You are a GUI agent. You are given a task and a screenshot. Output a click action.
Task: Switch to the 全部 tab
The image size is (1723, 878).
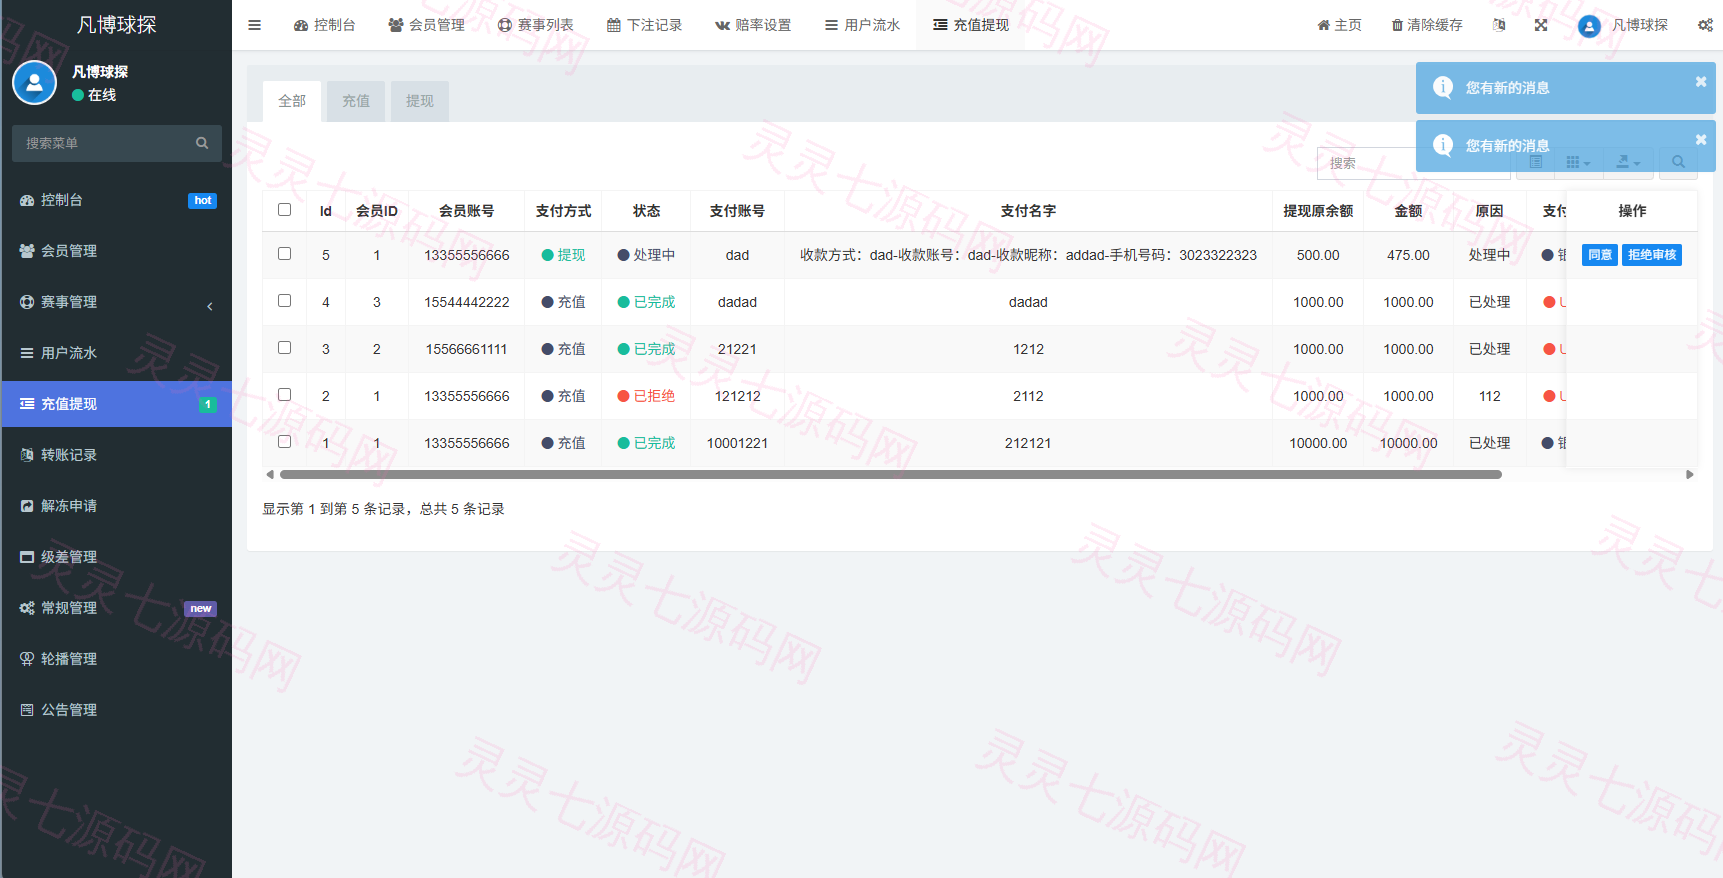point(292,101)
